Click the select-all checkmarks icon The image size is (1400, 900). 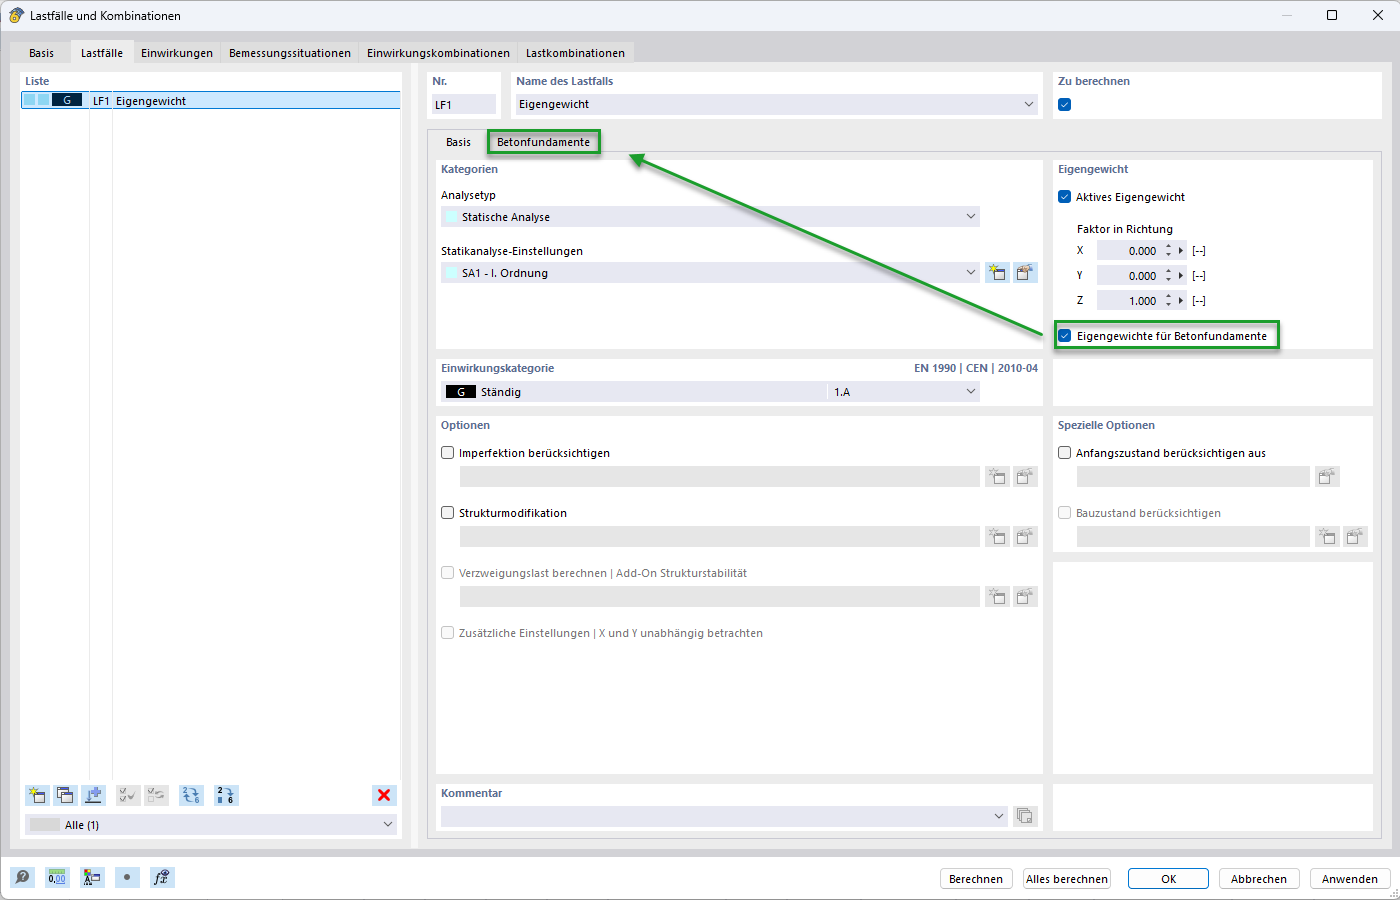(128, 795)
